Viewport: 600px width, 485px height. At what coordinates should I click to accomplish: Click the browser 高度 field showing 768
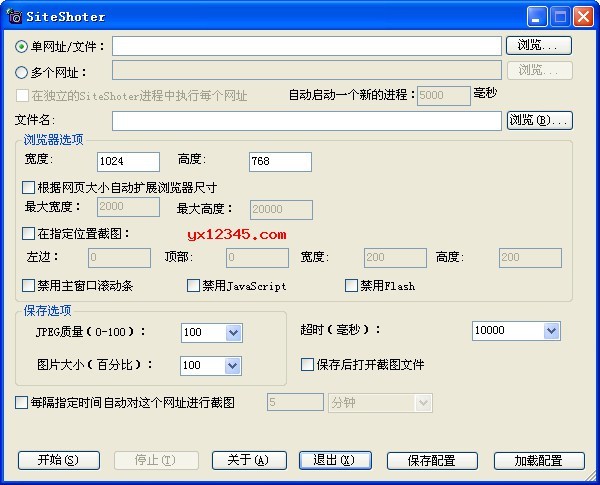[x=280, y=162]
